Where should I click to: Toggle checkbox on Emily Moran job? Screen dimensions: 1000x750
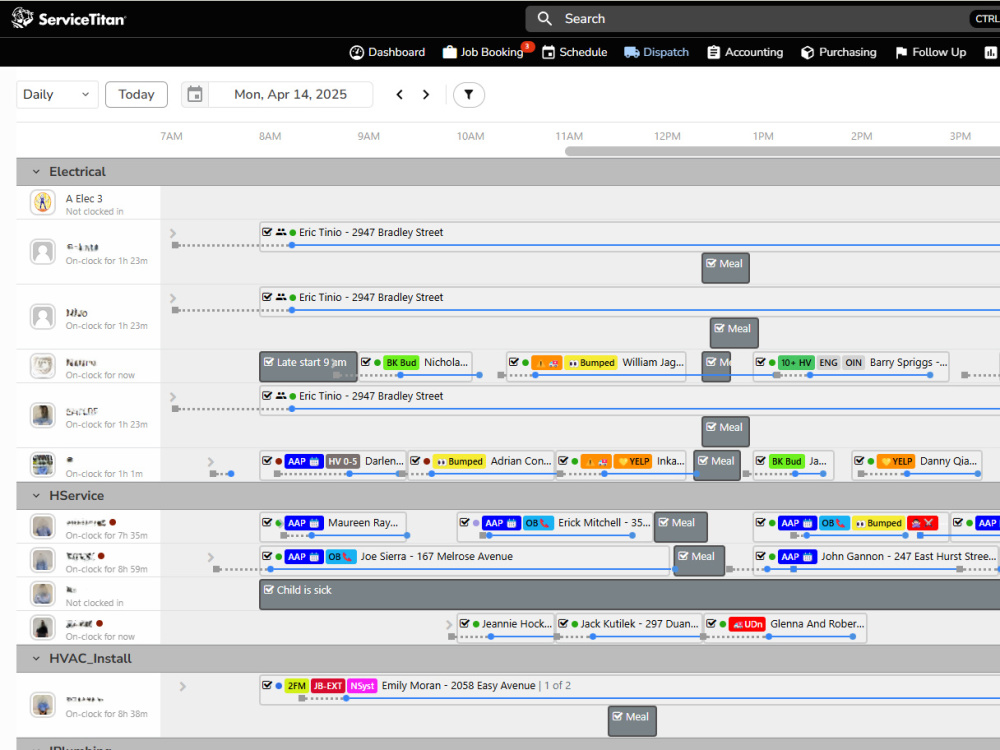[267, 686]
